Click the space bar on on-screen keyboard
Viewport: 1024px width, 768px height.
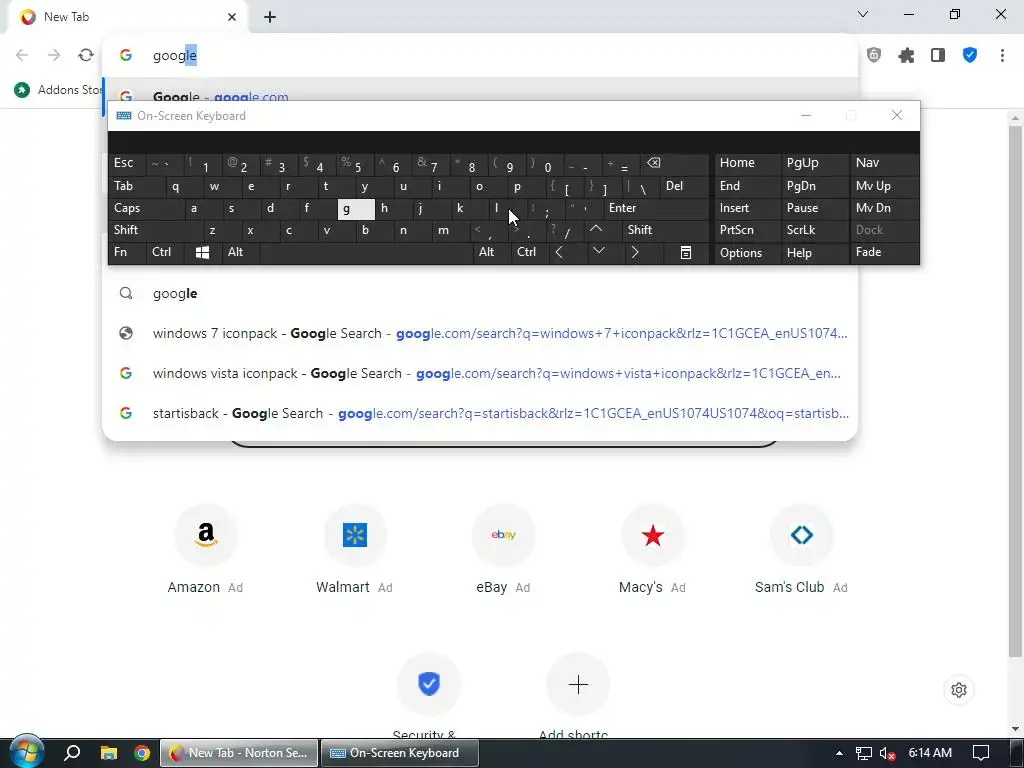(366, 253)
